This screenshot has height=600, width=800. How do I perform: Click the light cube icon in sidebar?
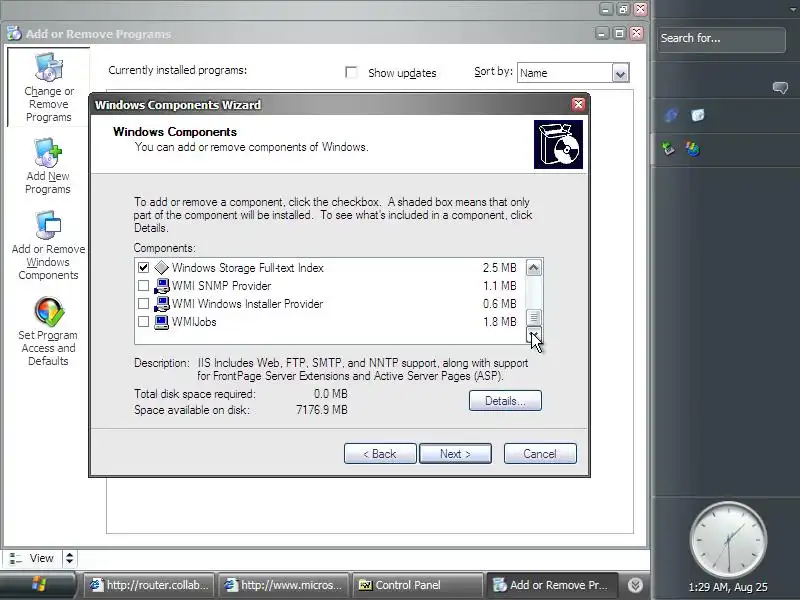tap(697, 115)
